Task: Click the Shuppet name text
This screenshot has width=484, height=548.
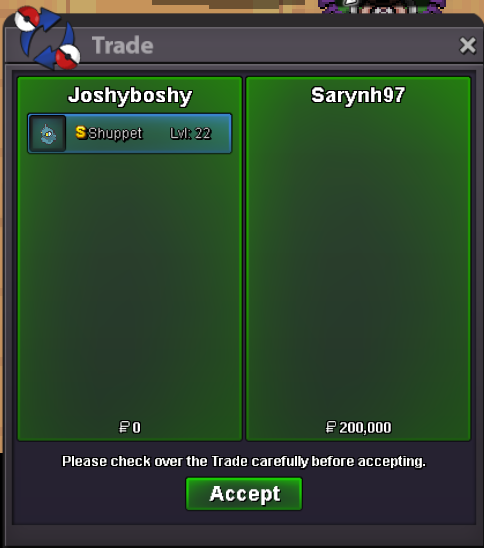Action: click(115, 134)
